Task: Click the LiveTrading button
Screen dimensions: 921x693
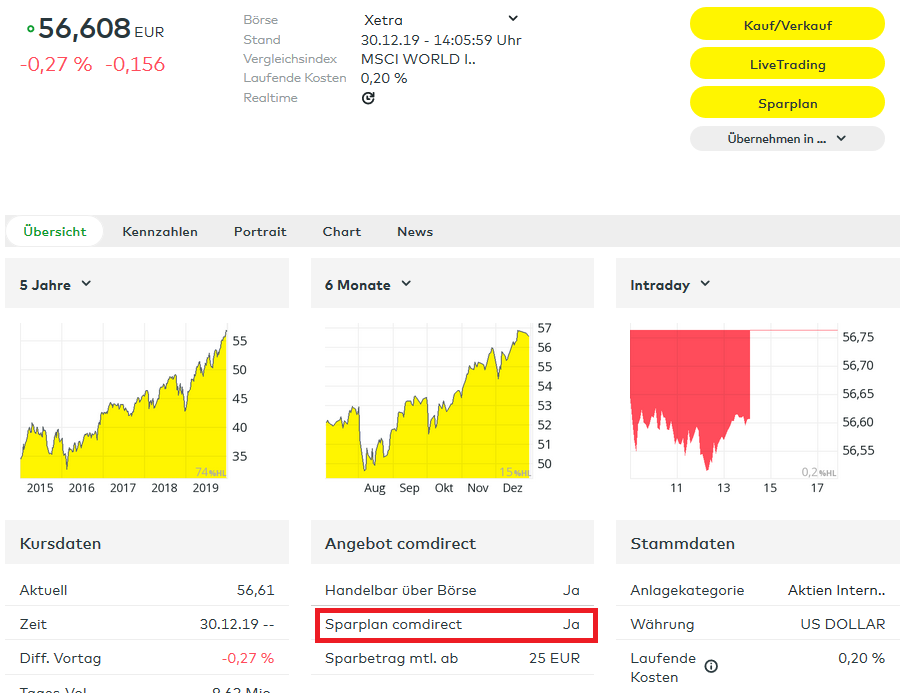Action: click(787, 64)
